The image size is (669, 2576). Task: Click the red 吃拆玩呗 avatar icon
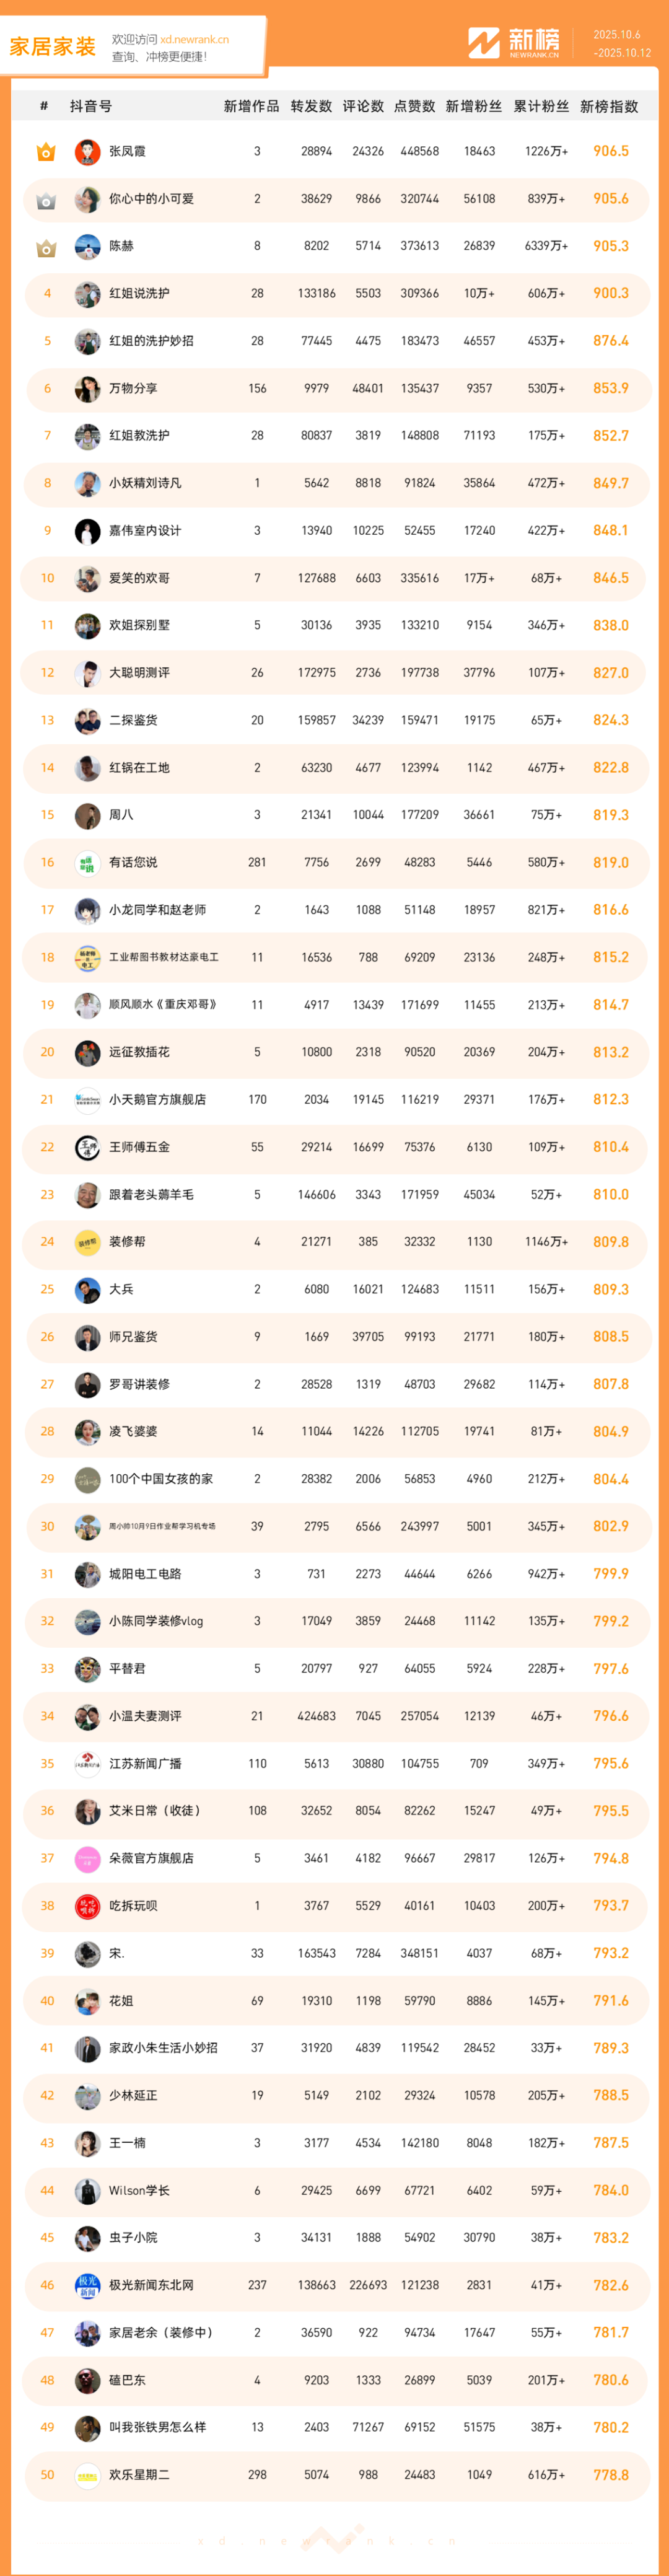pos(88,1906)
